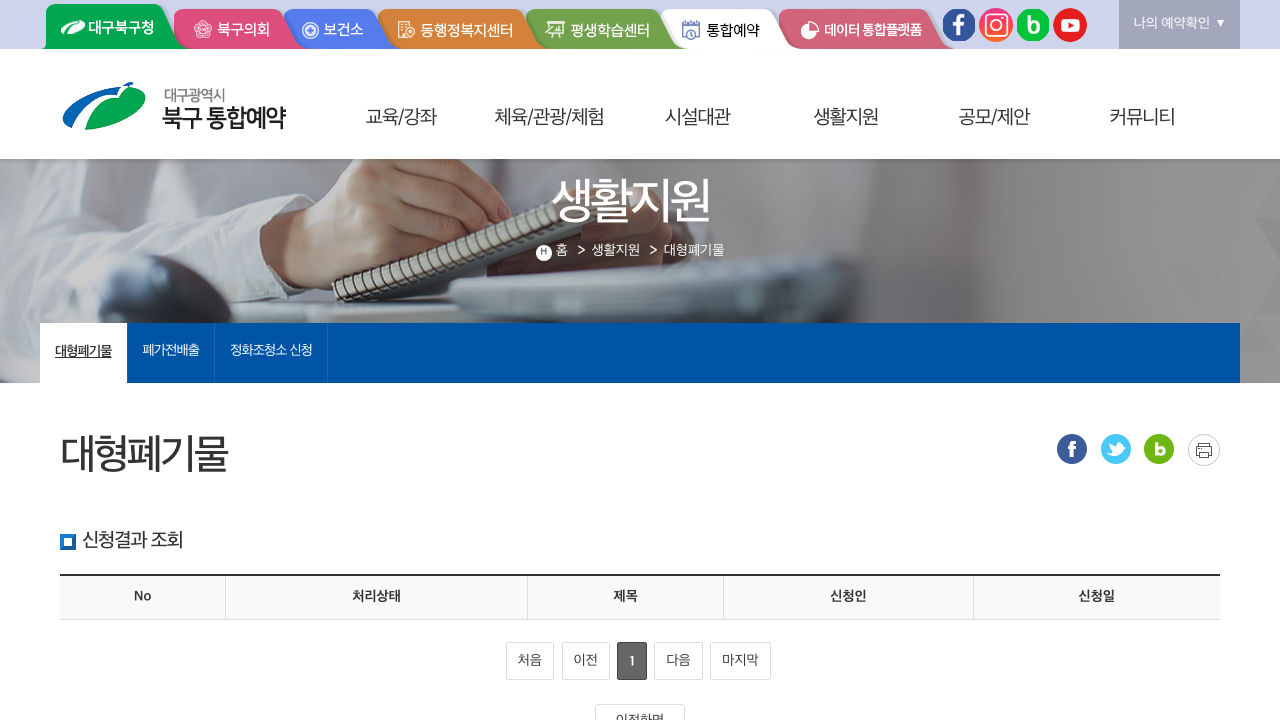Share page via blue Facebook circle icon
1280x720 pixels.
tap(1072, 450)
